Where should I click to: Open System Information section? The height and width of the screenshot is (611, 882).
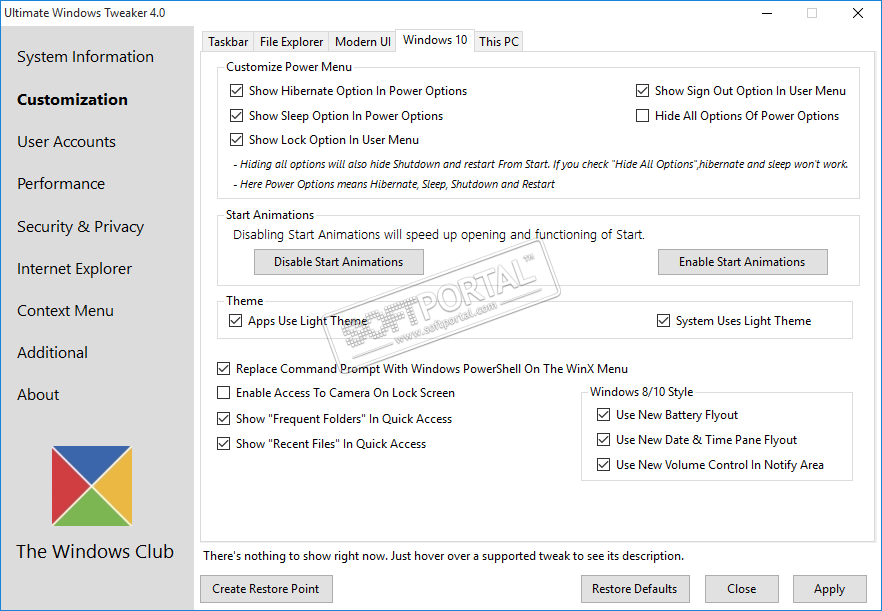pos(86,57)
